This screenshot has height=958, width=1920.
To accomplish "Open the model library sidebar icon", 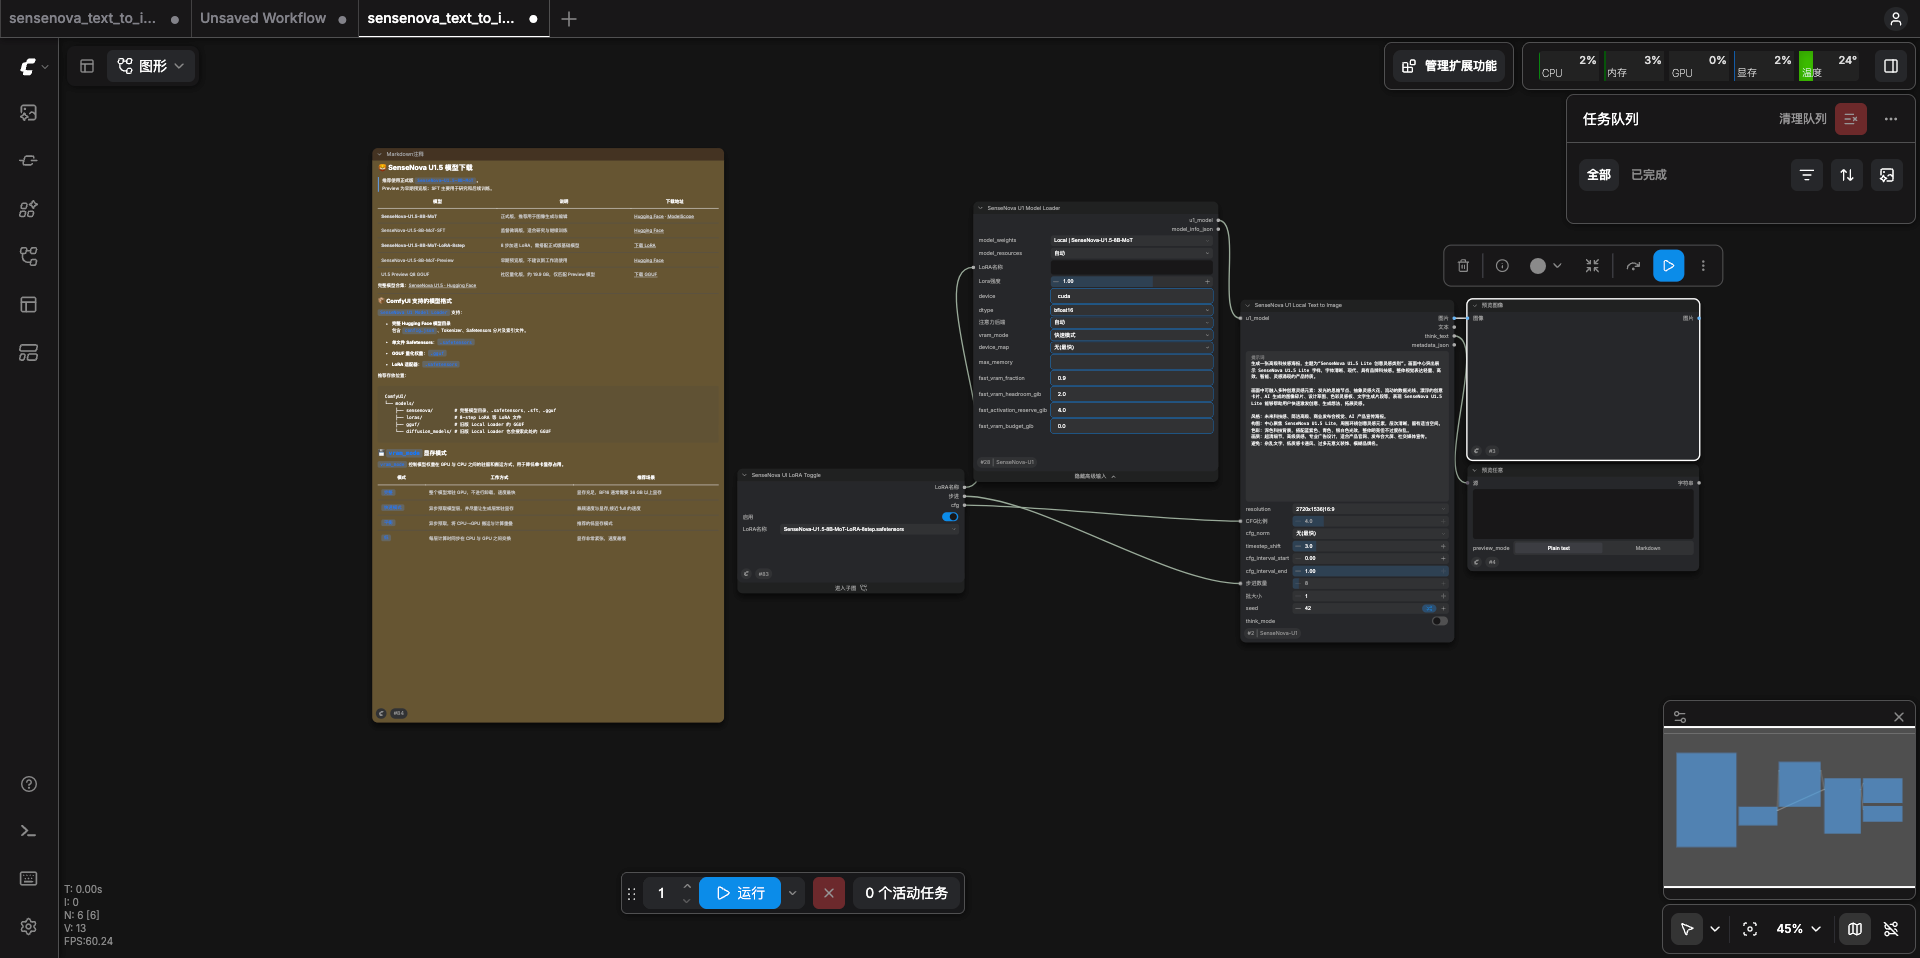I will tap(29, 209).
